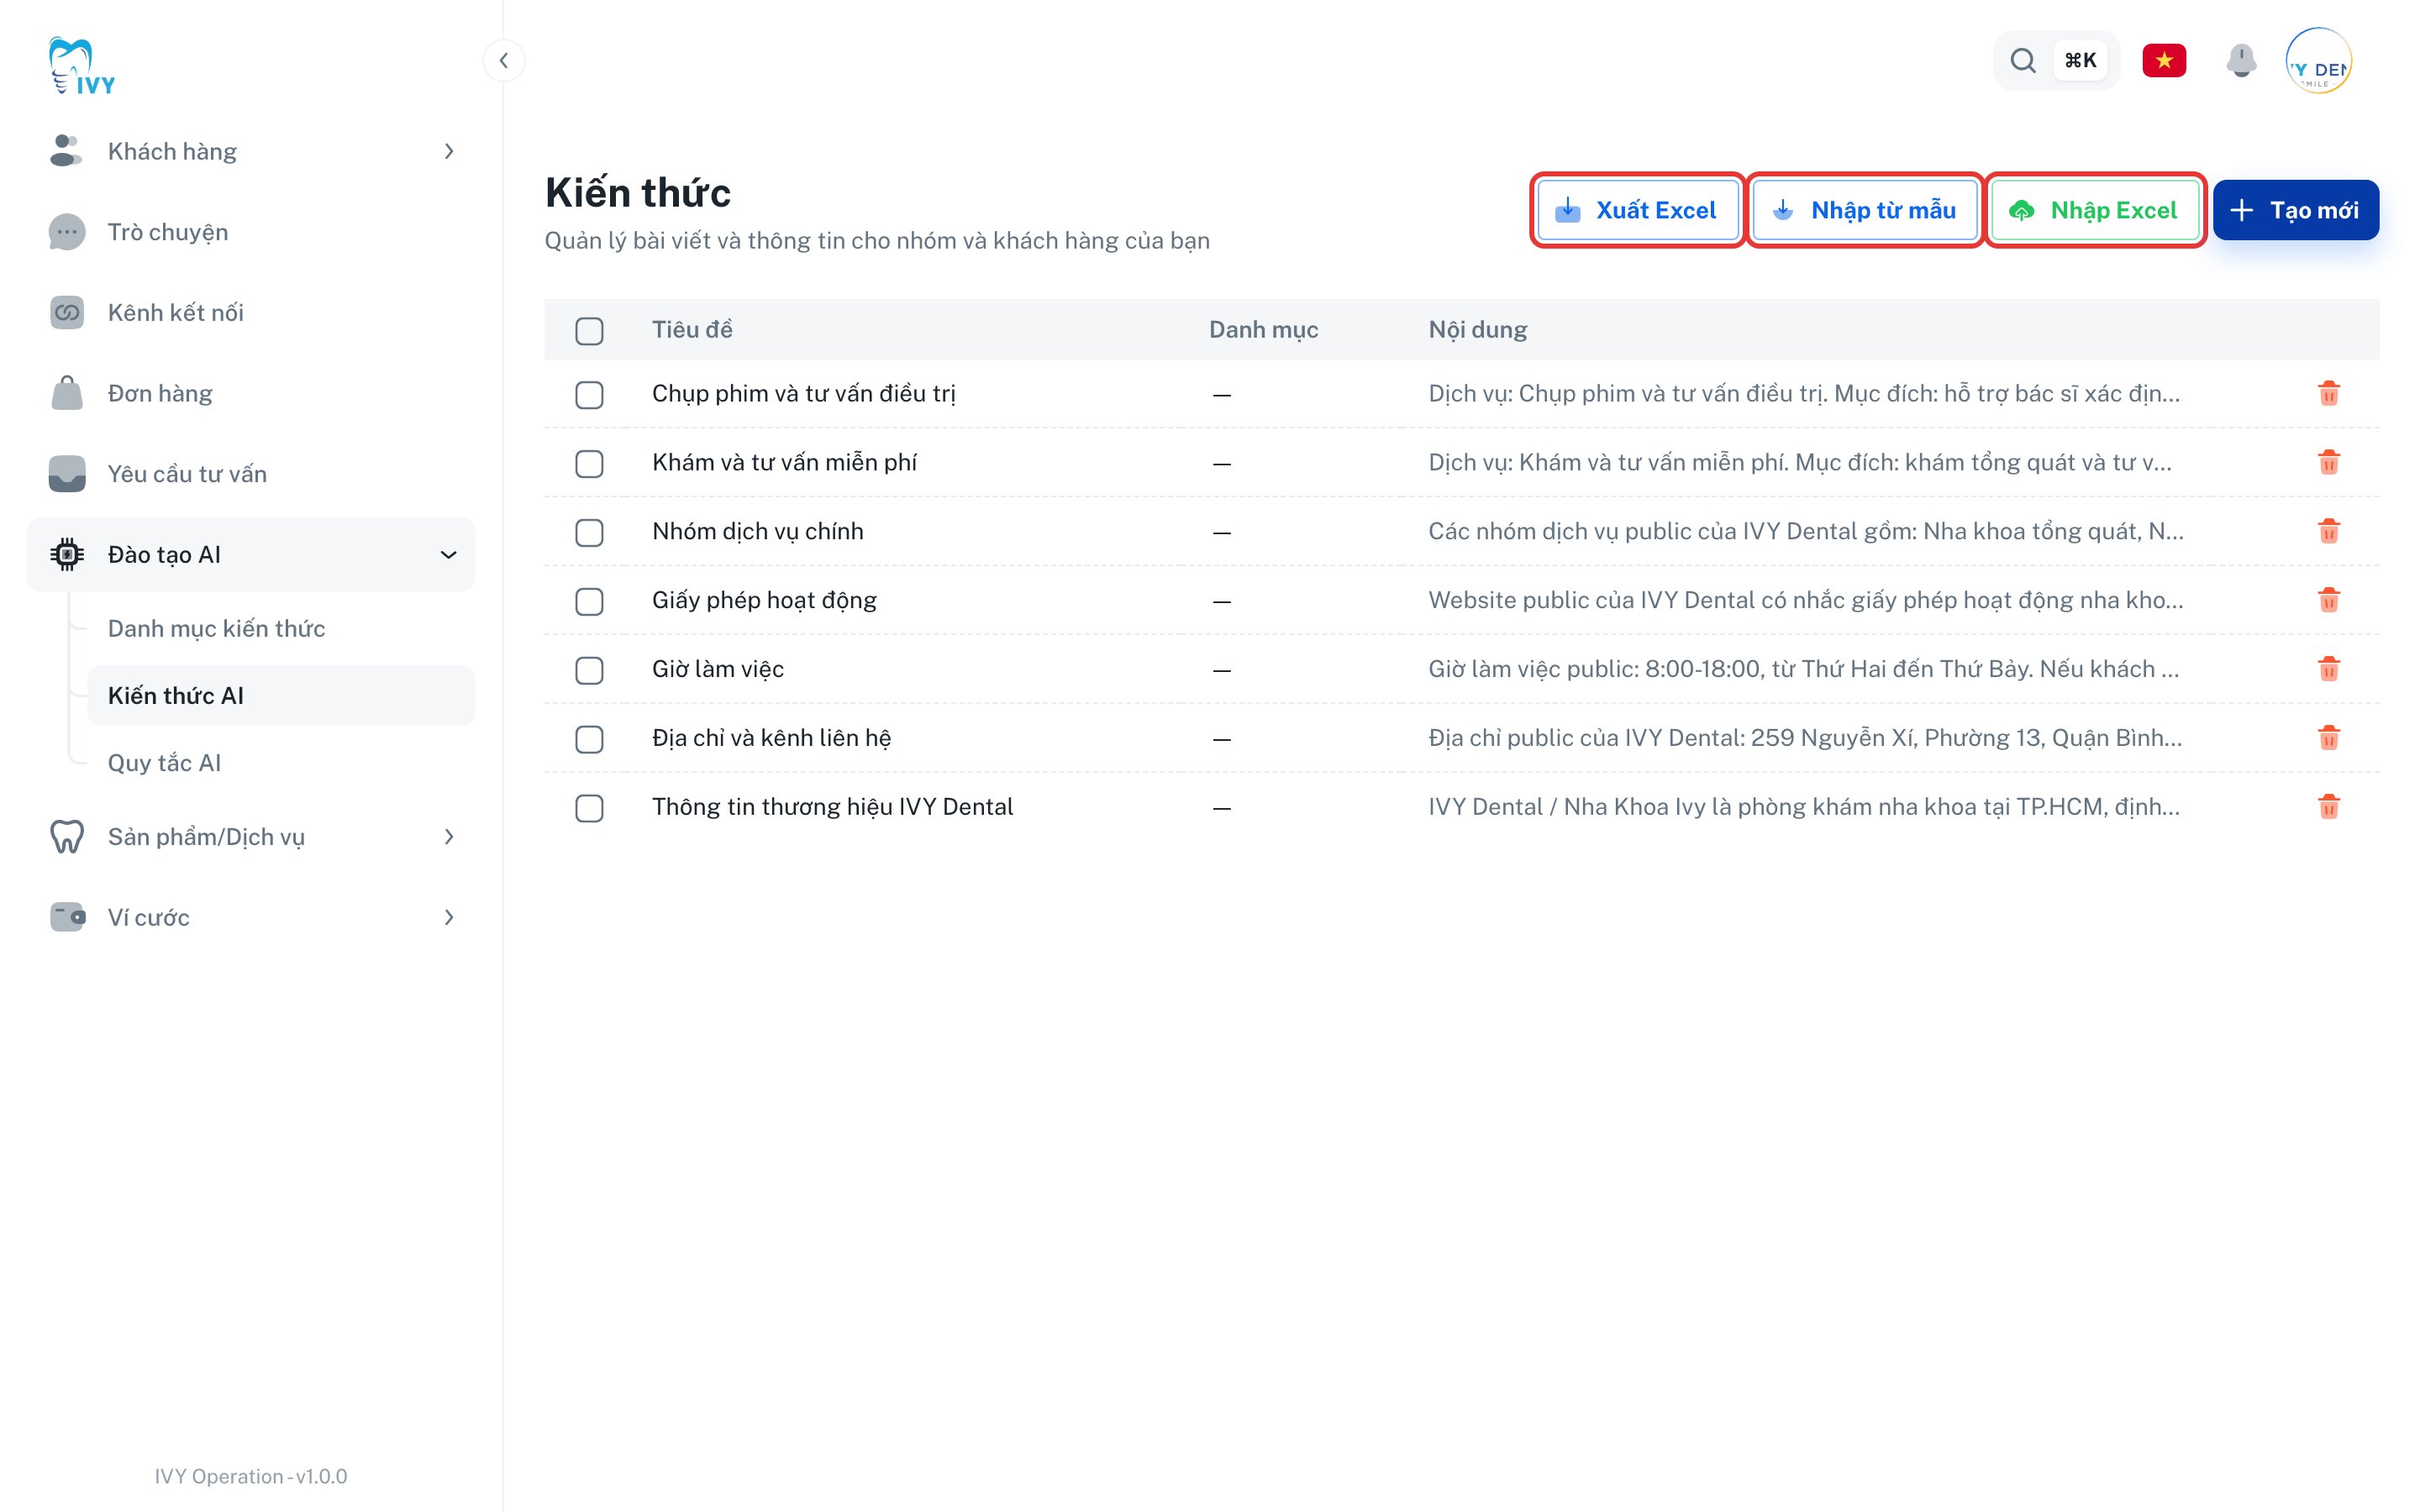The image size is (2420, 1512).
Task: Click the Kênh kết nối link icon
Action: point(66,313)
